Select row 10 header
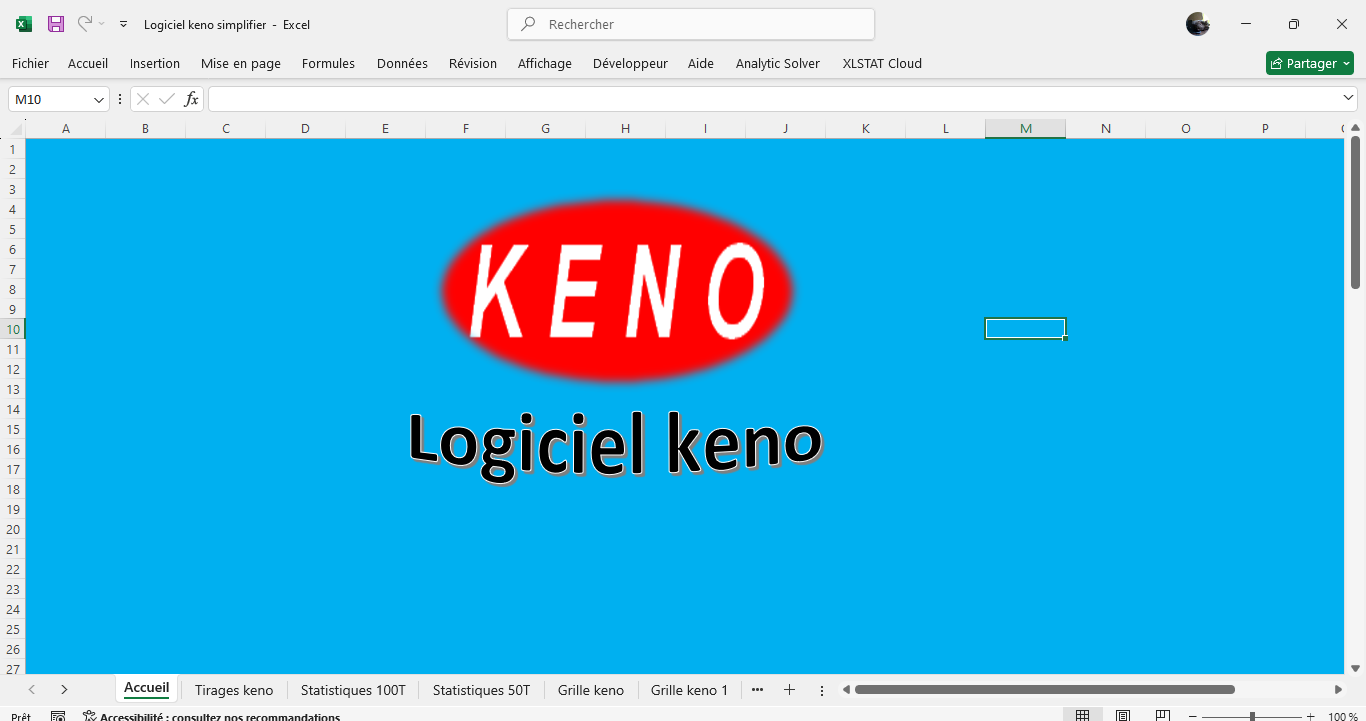Image resolution: width=1366 pixels, height=721 pixels. [x=13, y=329]
